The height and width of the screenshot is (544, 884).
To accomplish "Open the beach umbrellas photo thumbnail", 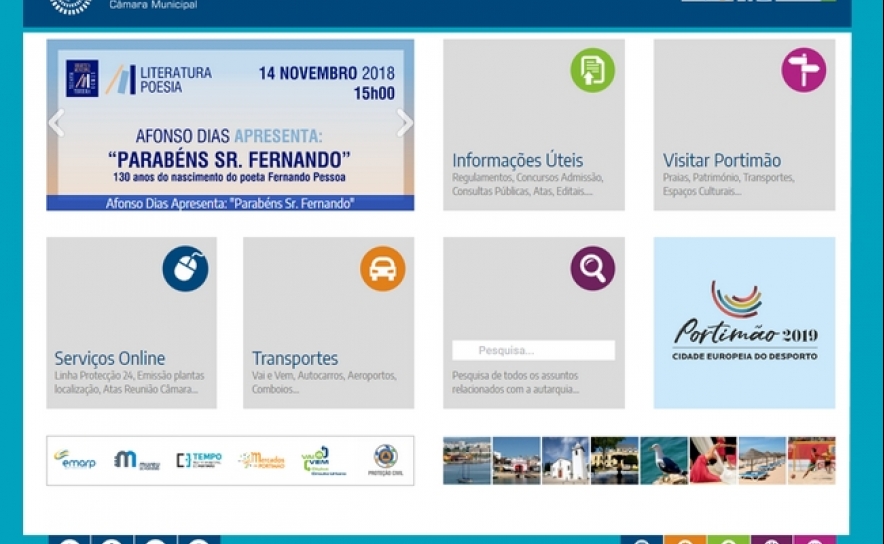I will point(762,461).
